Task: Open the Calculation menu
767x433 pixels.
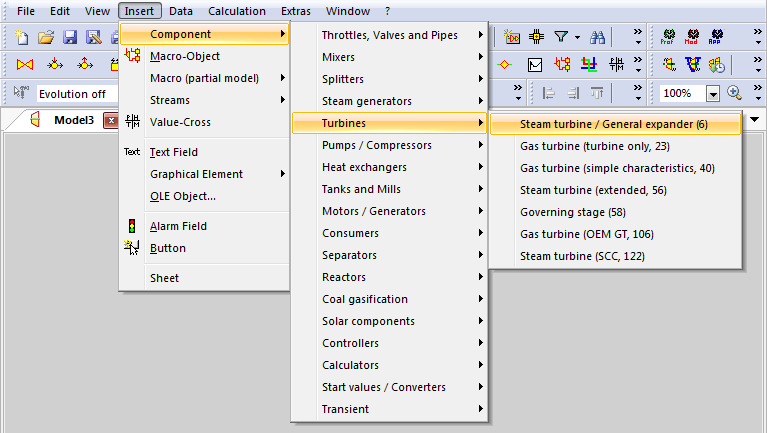Action: (x=237, y=11)
